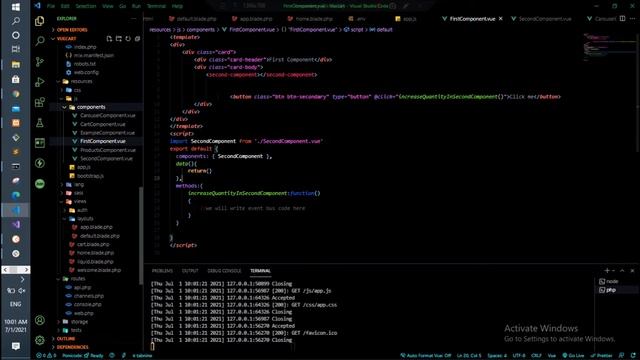
Task: Expand the DEPENDENCIES section
Action: (x=72, y=347)
